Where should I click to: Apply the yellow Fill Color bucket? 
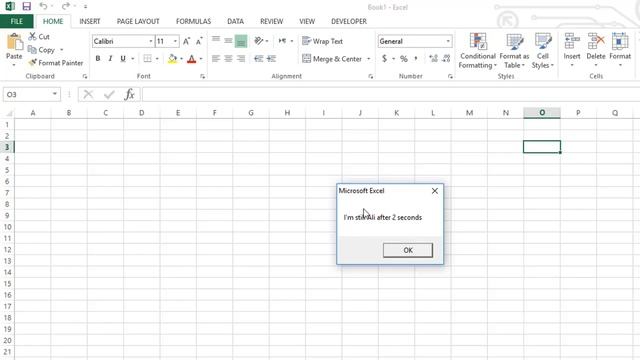[173, 59]
